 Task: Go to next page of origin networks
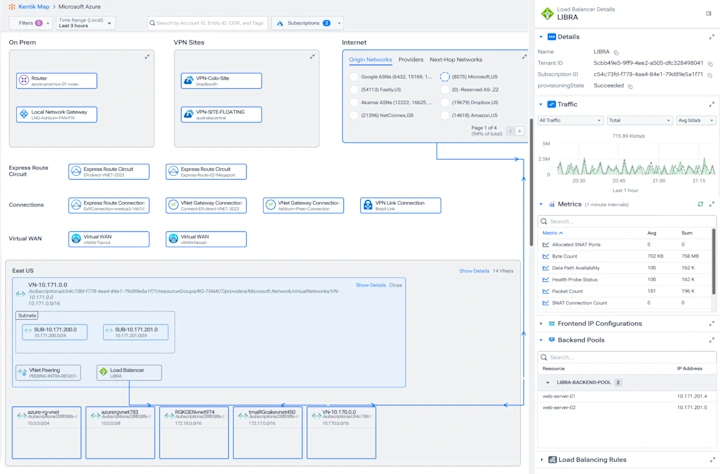[520, 131]
